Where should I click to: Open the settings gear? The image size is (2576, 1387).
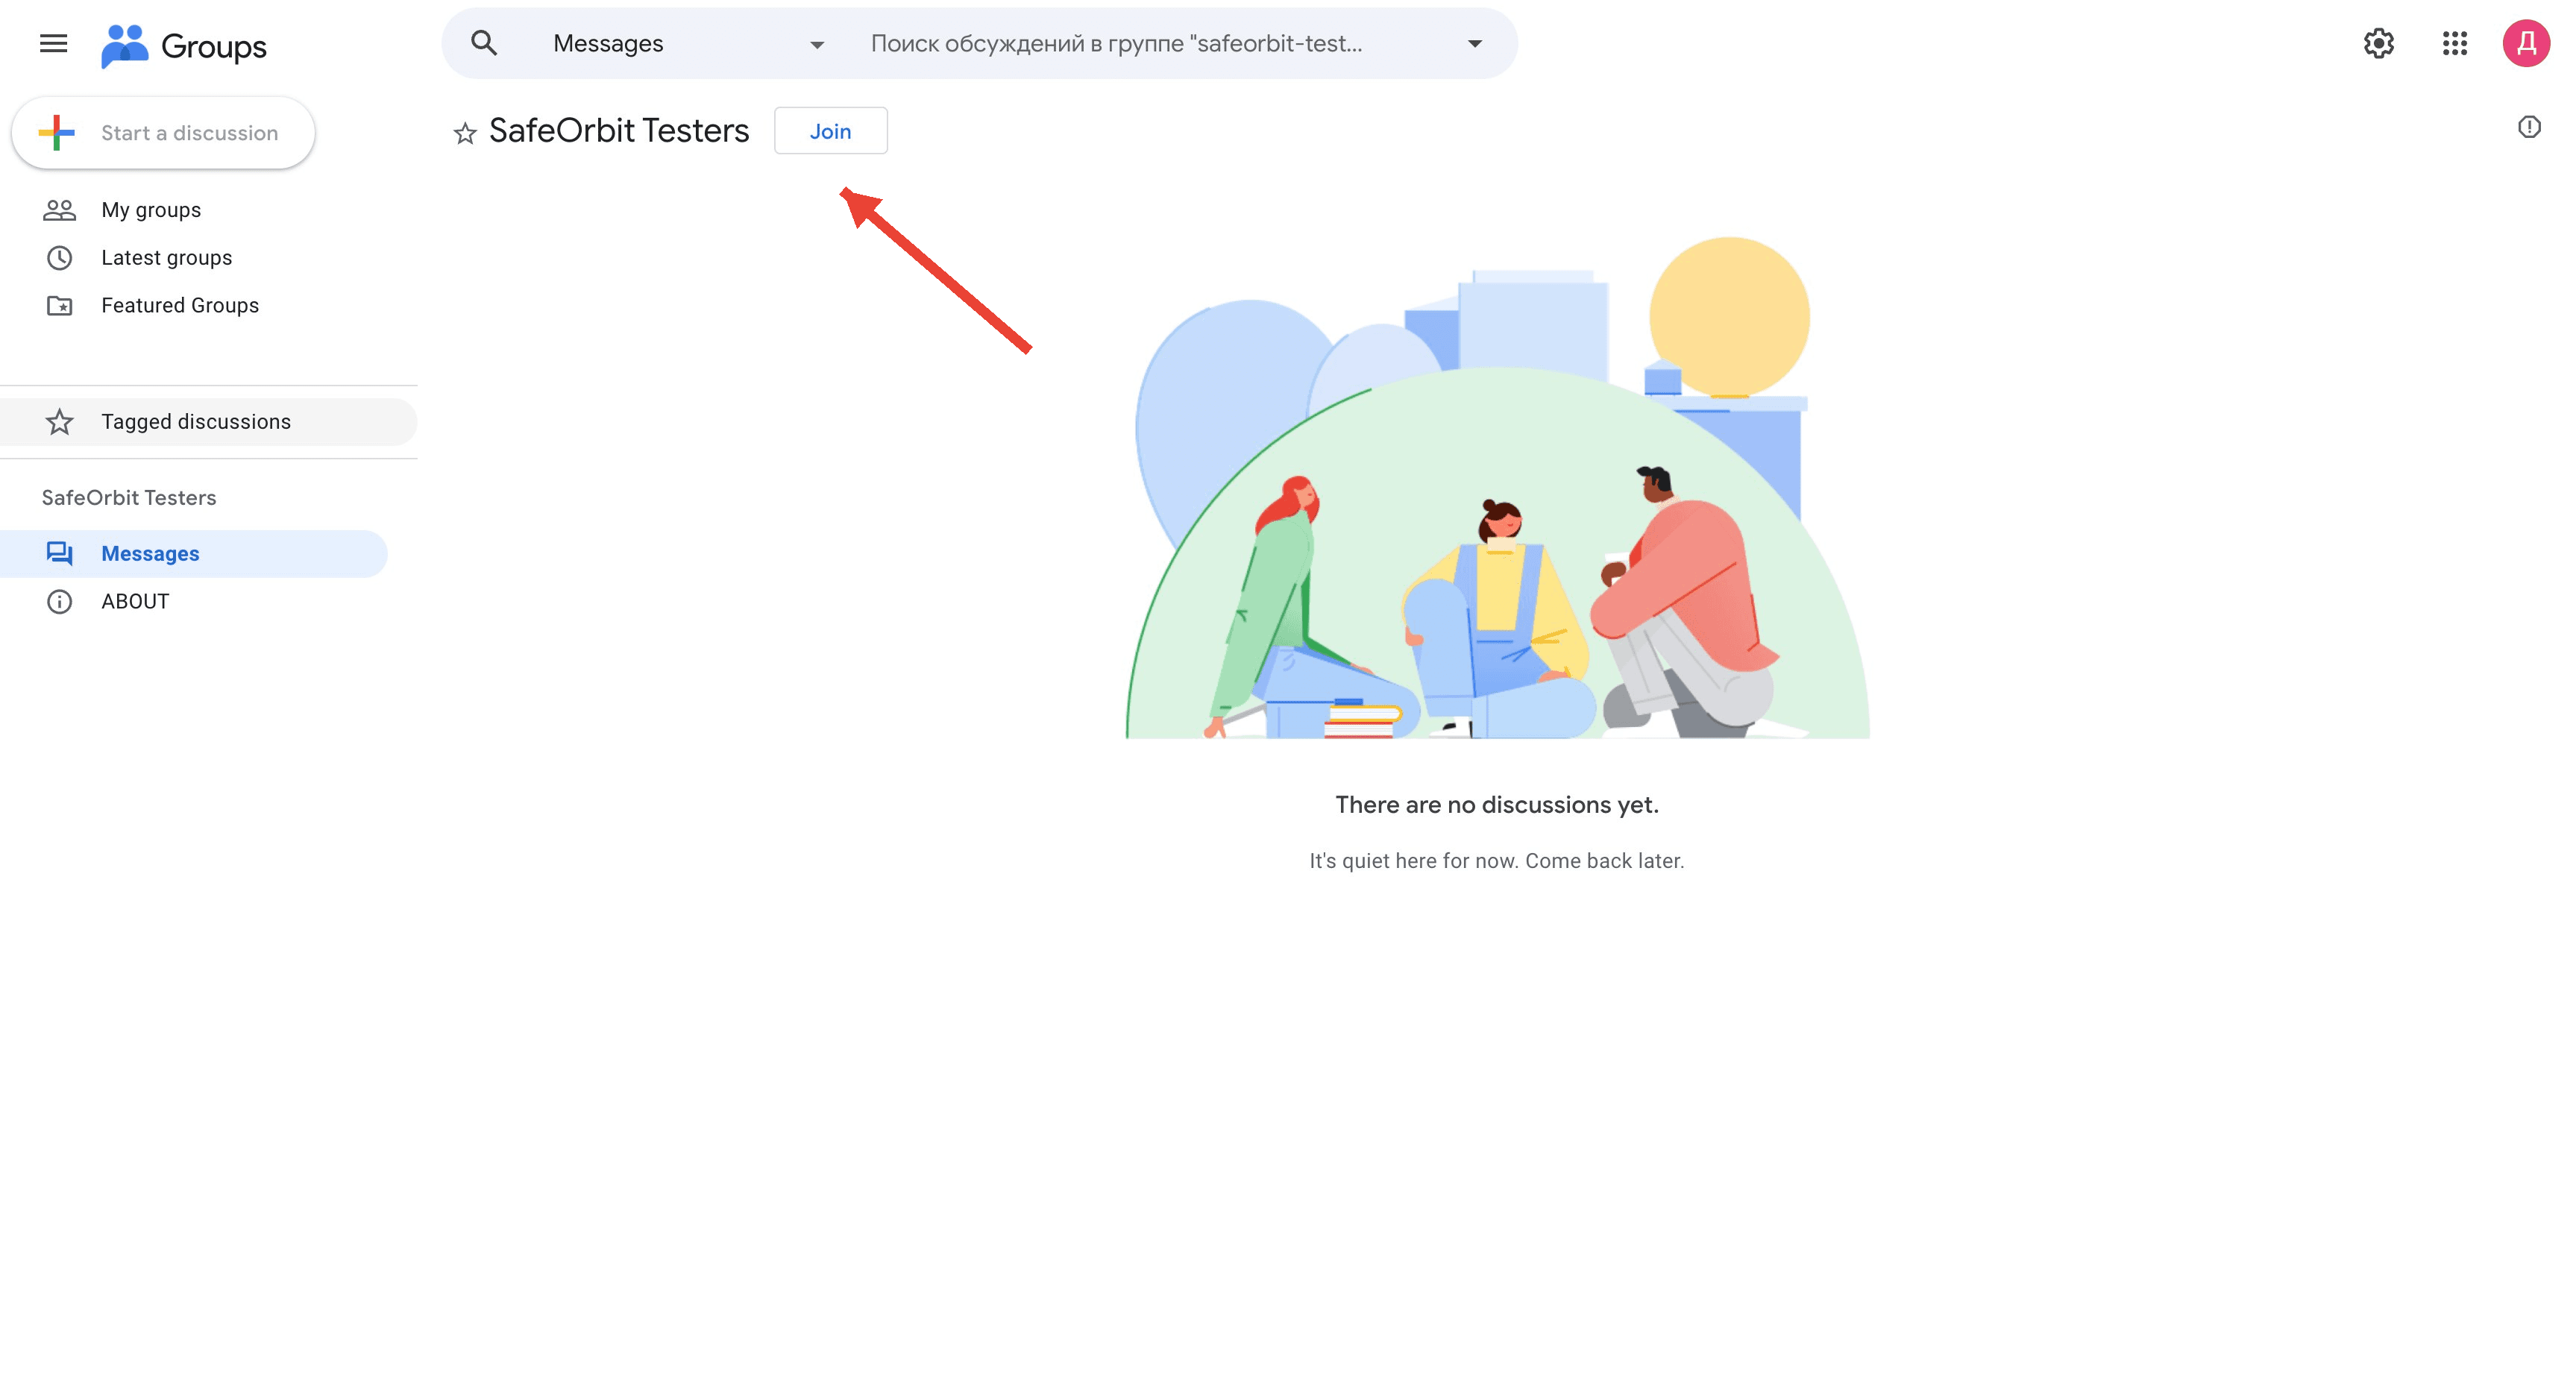(2378, 43)
